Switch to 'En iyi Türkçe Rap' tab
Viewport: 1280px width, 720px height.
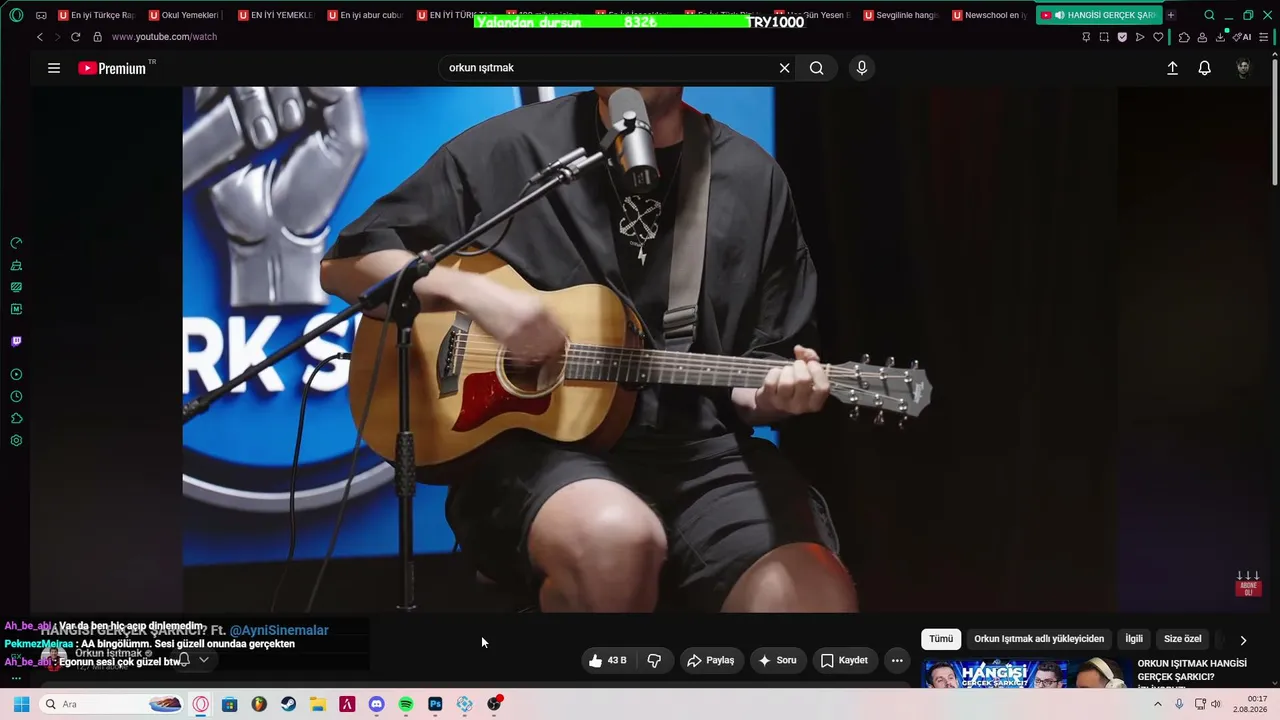(x=96, y=15)
